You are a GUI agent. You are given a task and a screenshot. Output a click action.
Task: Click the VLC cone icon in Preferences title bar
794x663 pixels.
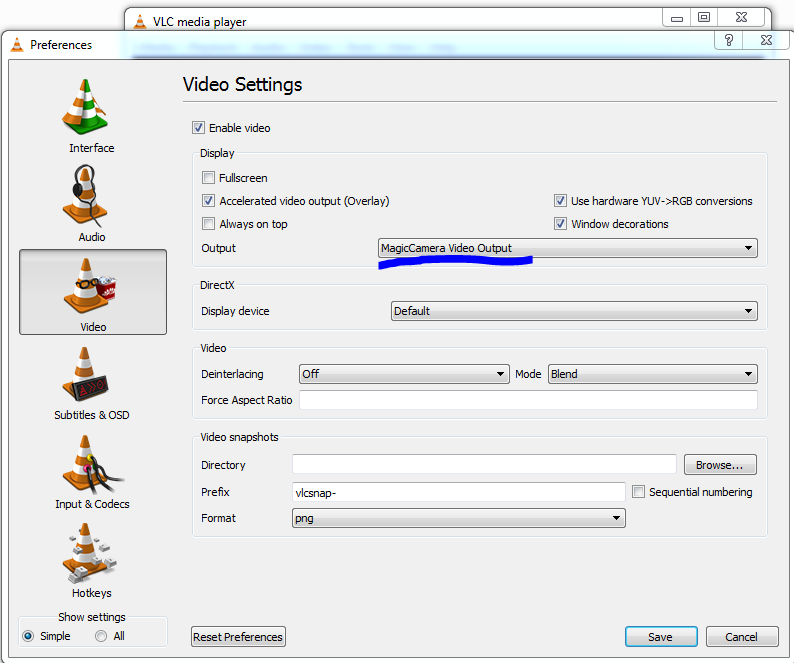pyautogui.click(x=17, y=45)
